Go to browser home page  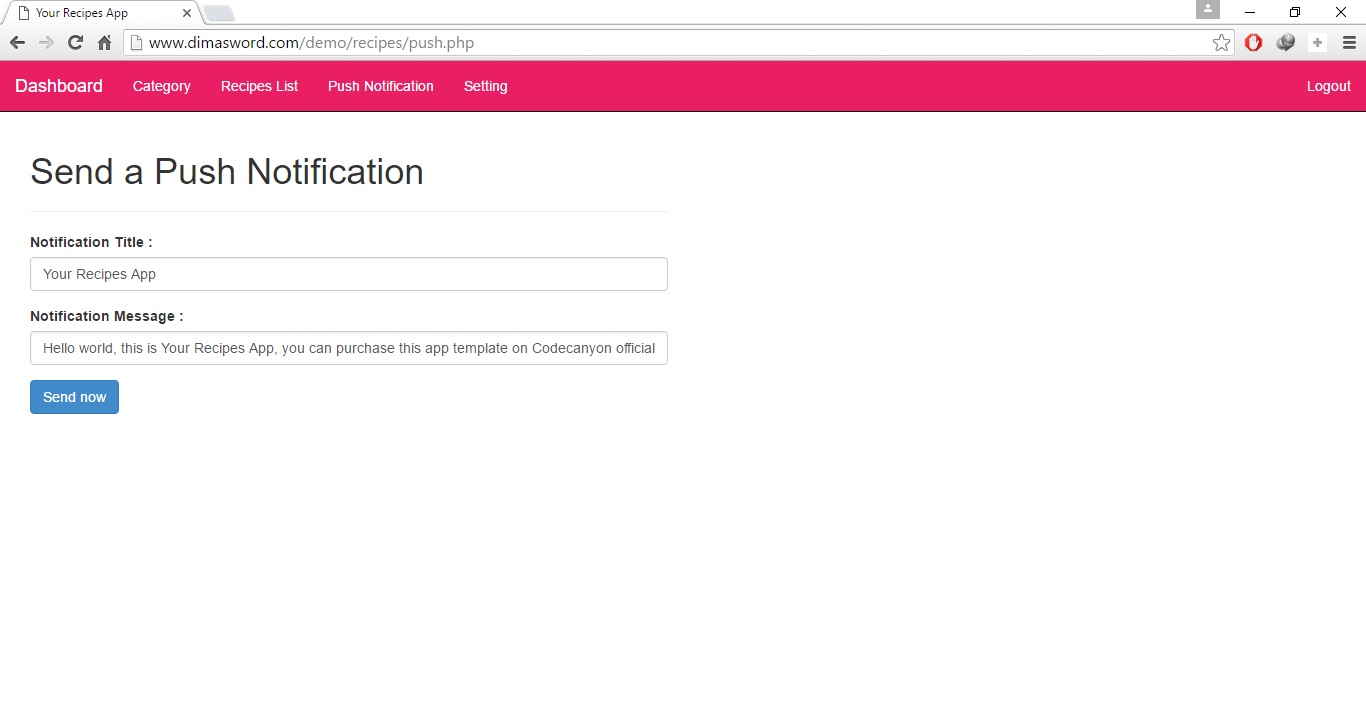(104, 43)
